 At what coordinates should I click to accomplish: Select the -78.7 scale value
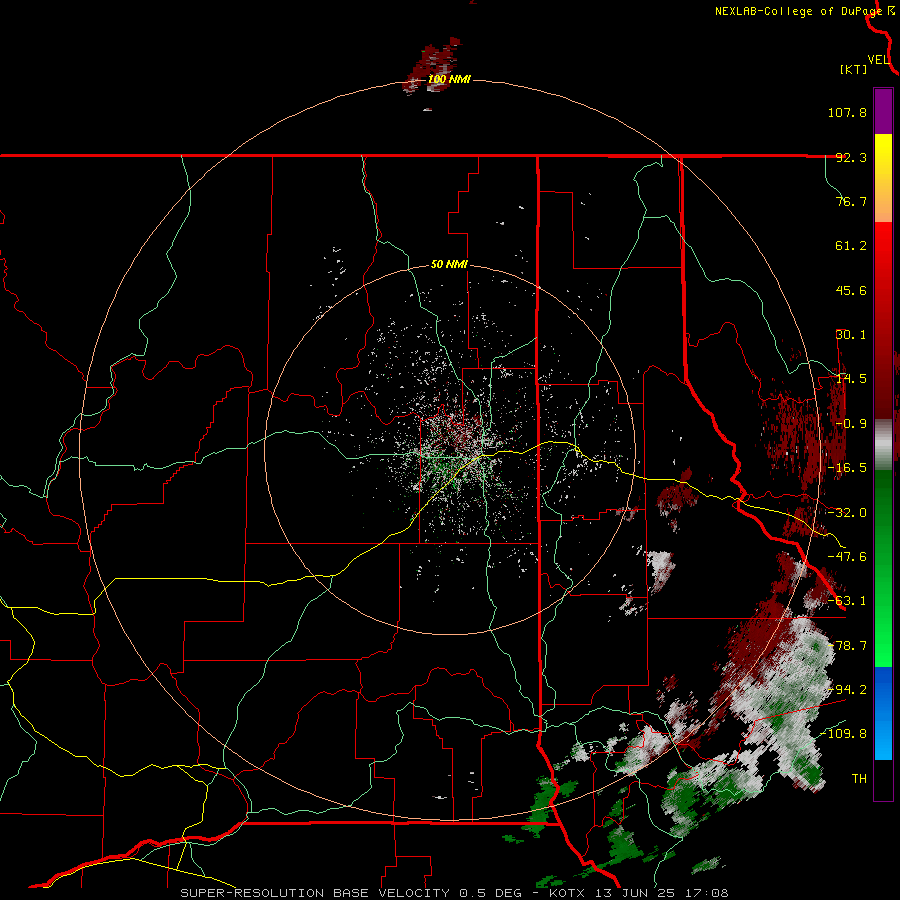847,646
